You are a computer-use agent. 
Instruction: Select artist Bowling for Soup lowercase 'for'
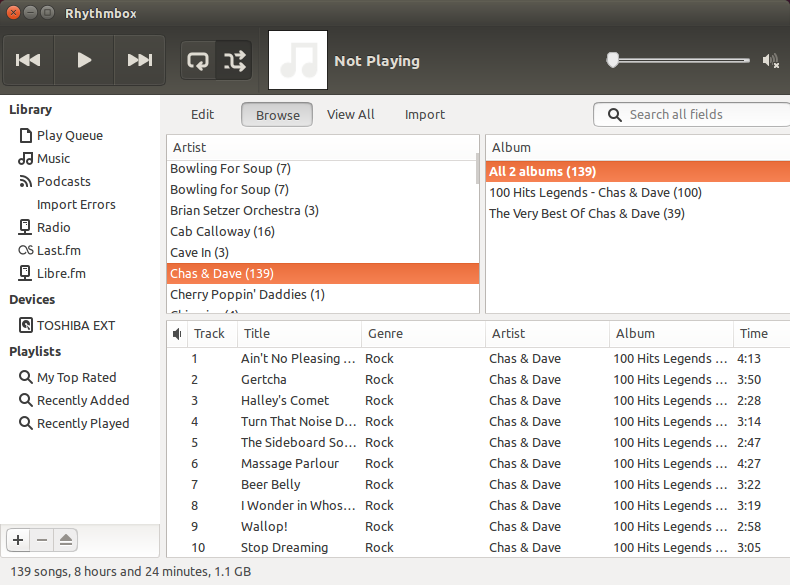click(321, 190)
